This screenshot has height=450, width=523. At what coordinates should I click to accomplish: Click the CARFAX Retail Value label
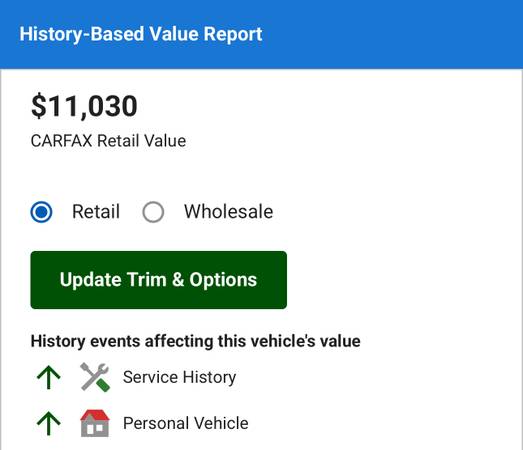point(108,141)
